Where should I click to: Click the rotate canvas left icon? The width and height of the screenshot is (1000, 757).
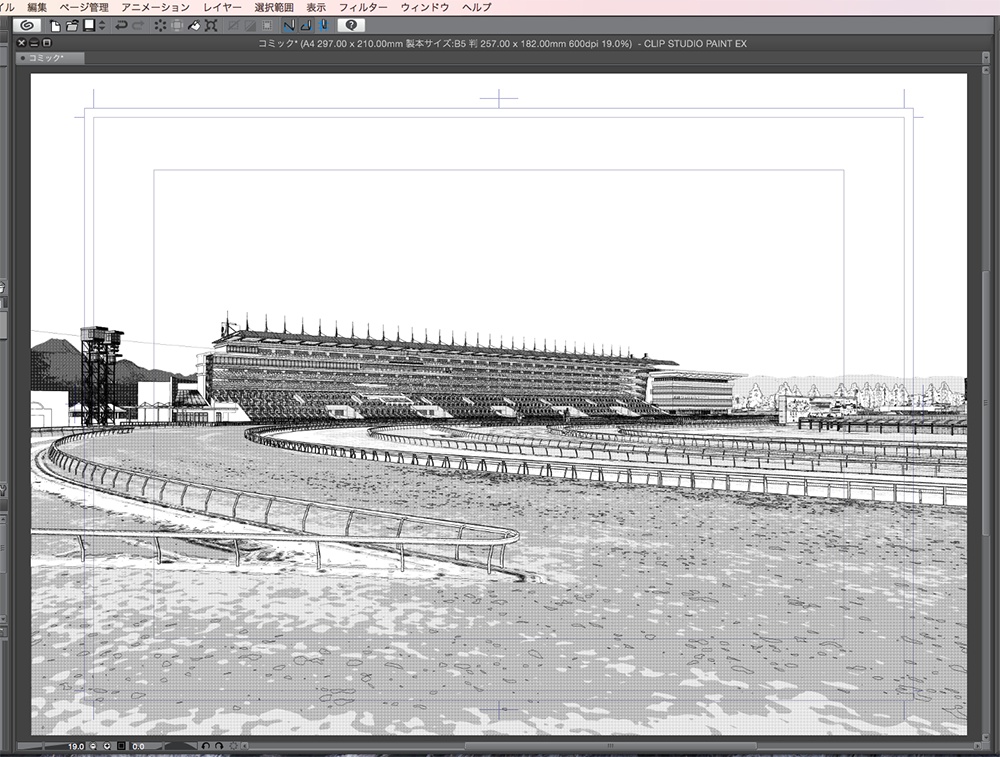(206, 747)
